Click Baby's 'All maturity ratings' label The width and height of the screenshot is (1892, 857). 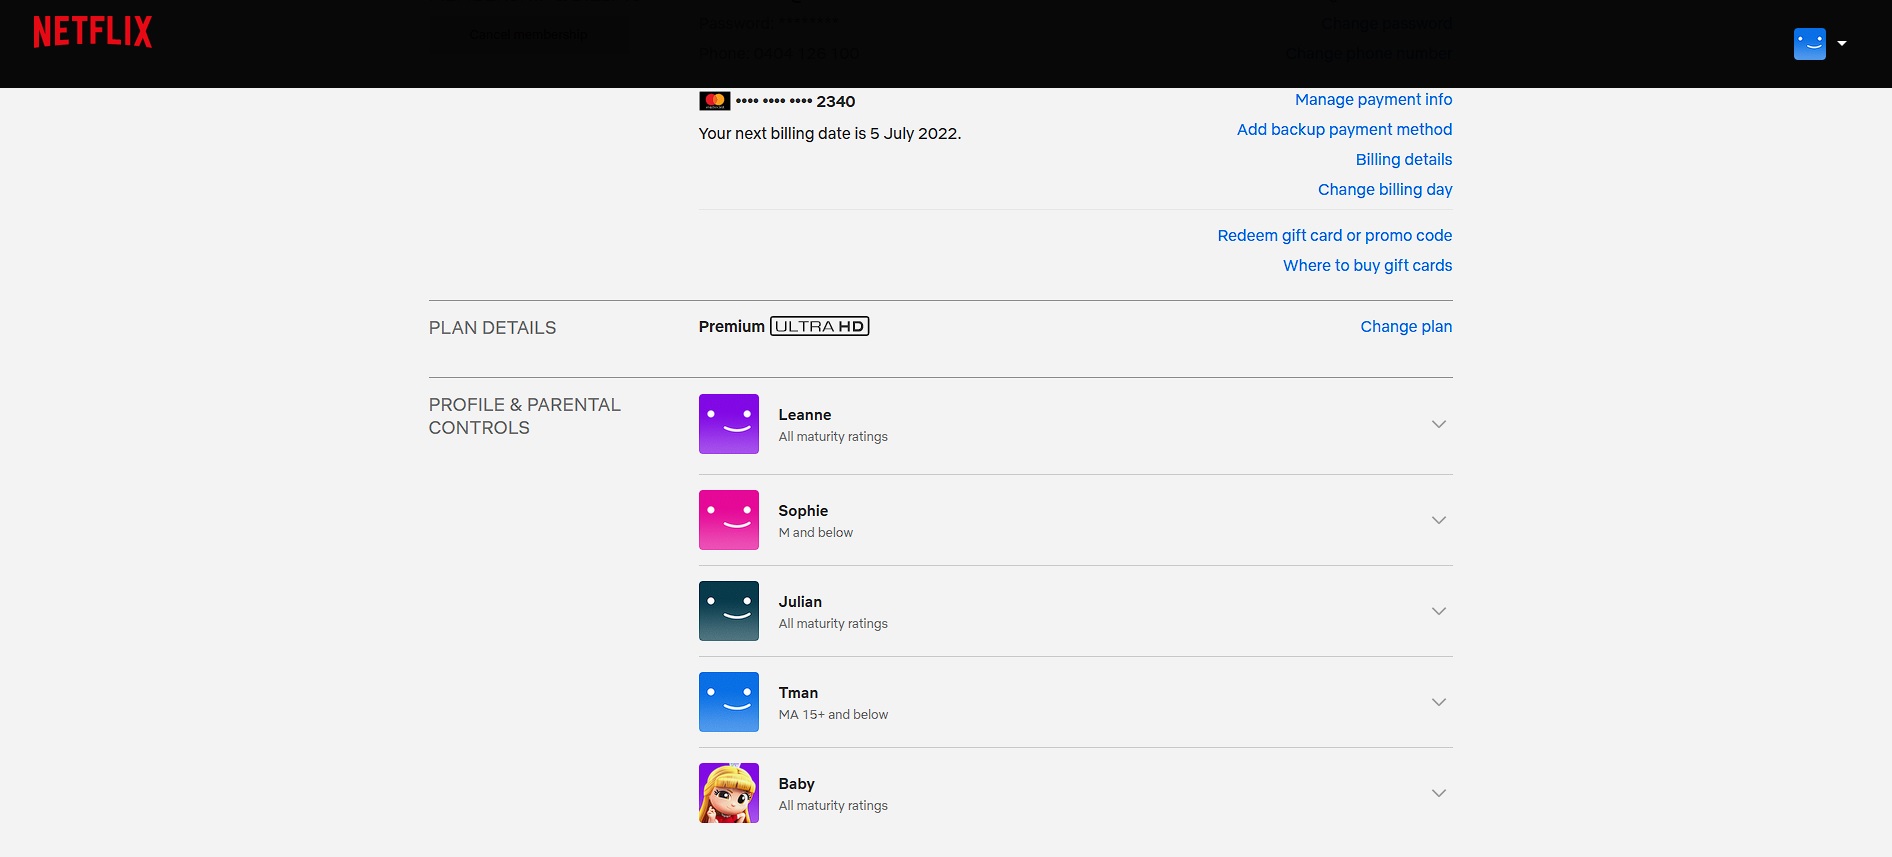(x=833, y=806)
